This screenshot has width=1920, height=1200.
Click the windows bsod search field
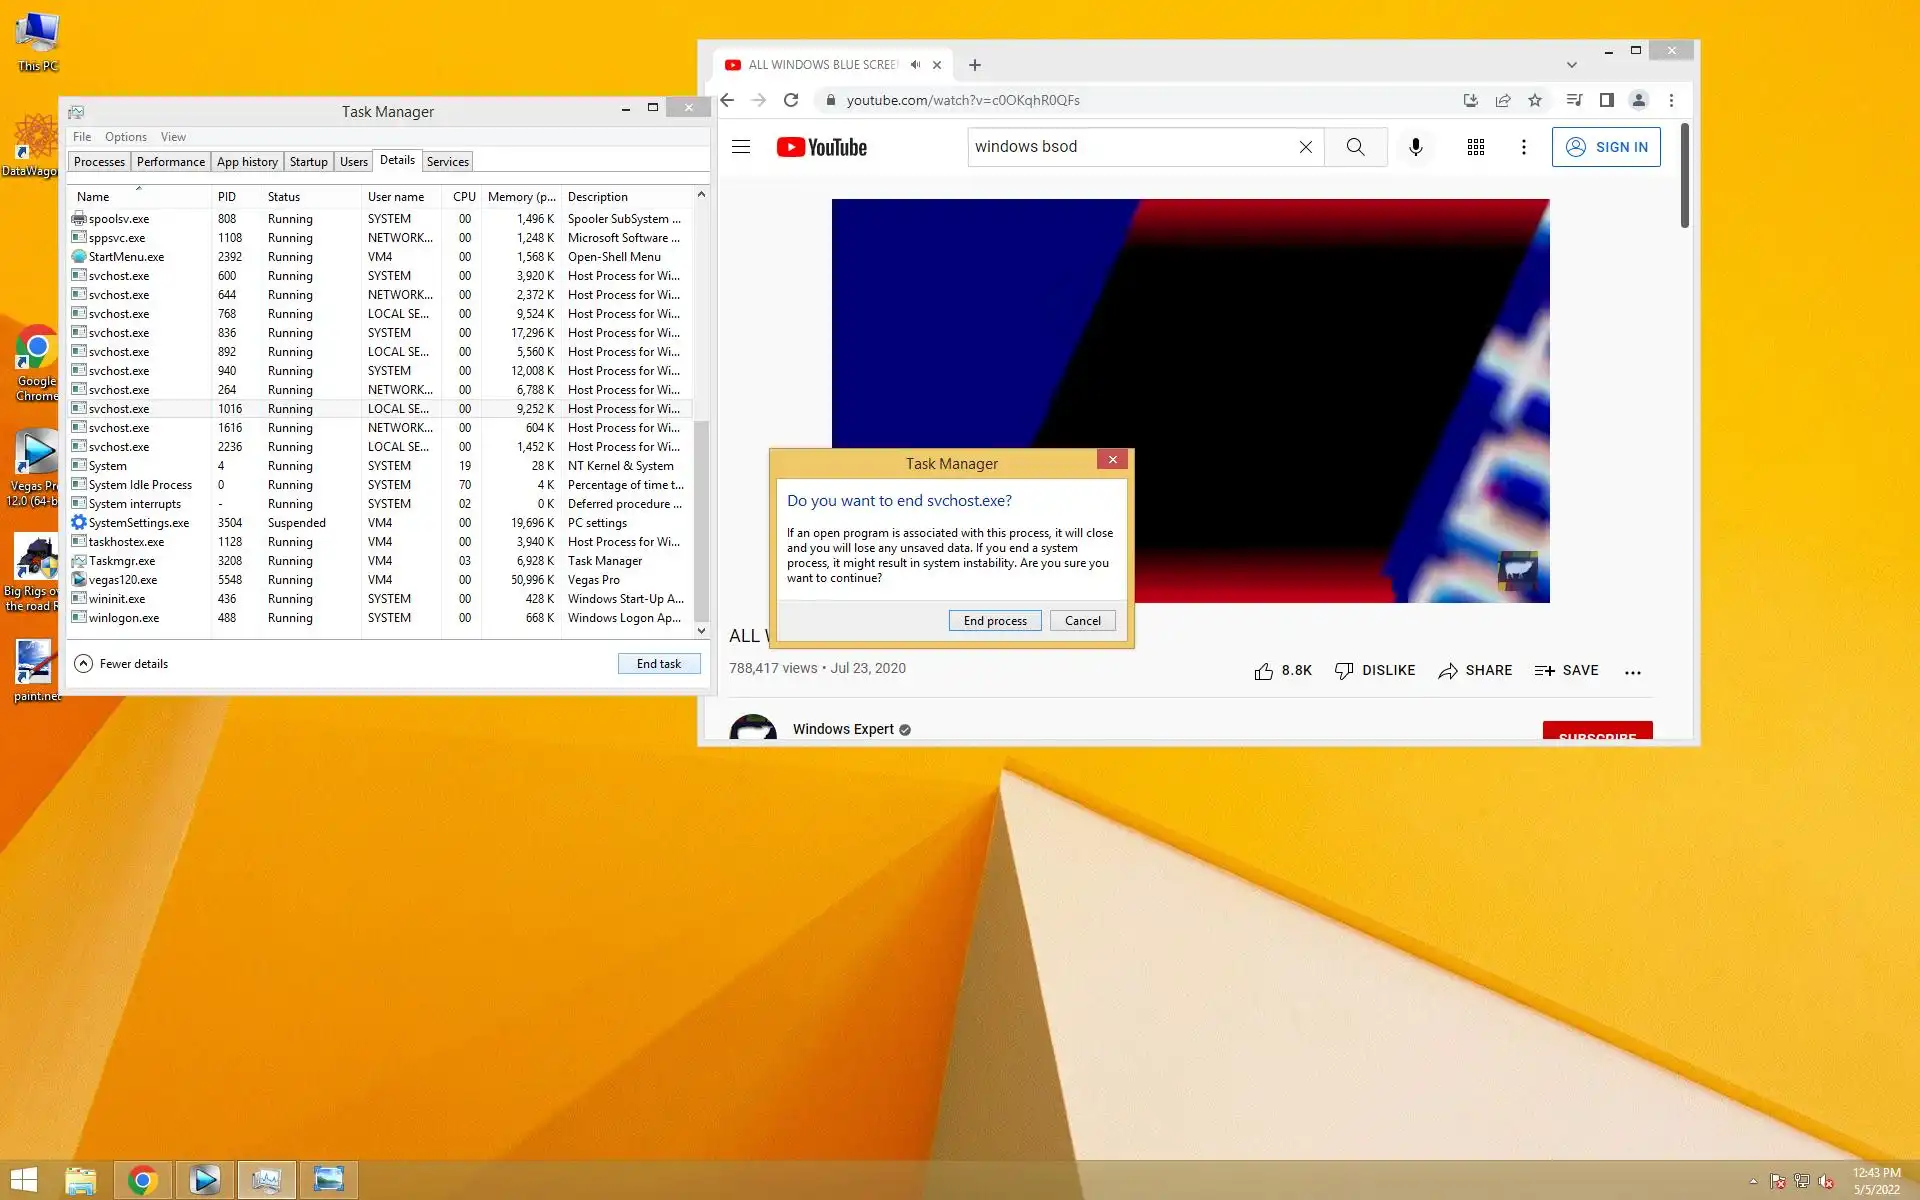point(1130,147)
